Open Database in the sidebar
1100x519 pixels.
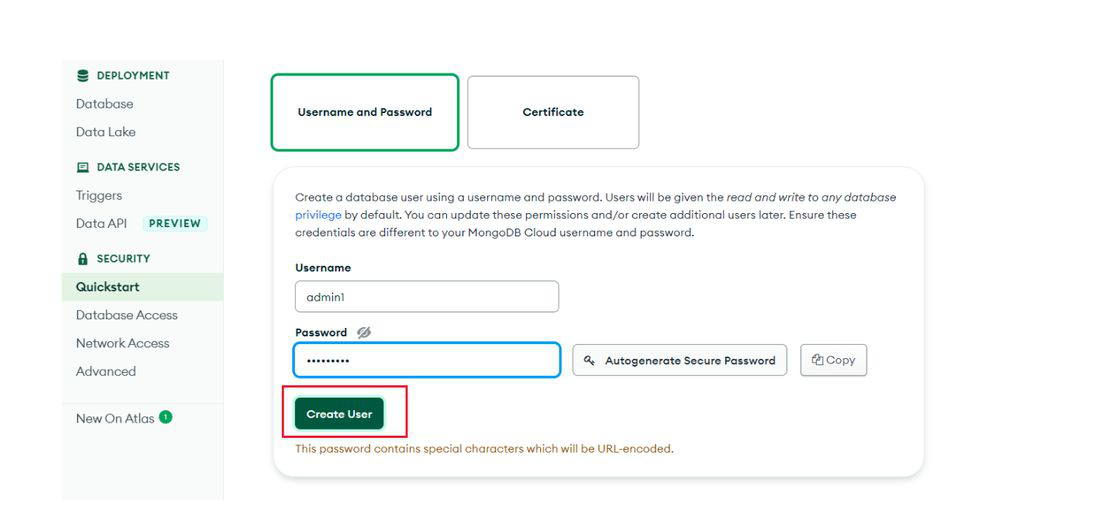(105, 104)
